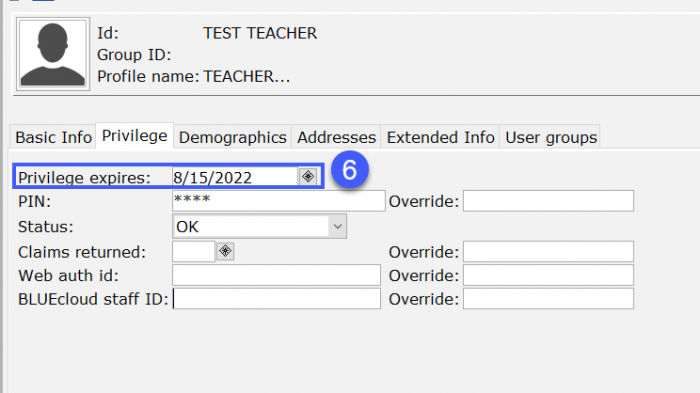Click the PIN Override field

click(548, 201)
